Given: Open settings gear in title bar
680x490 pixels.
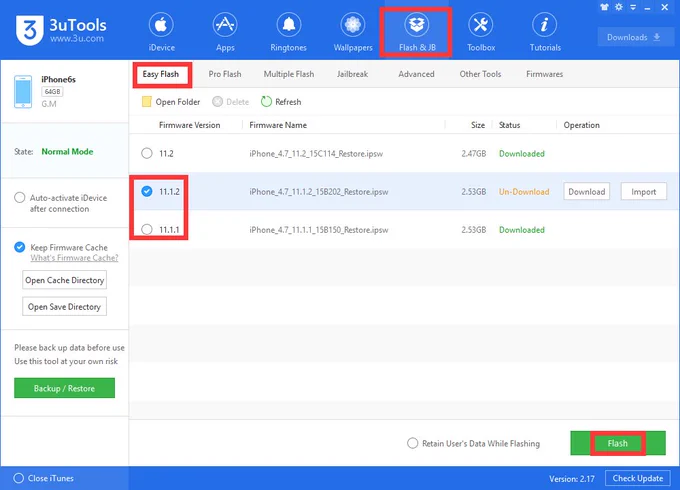Looking at the screenshot, I should (x=619, y=7).
